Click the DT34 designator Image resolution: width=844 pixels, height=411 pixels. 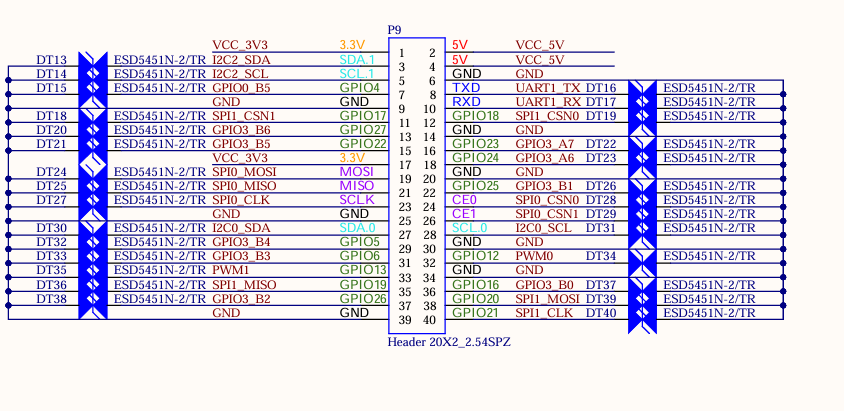click(x=601, y=256)
